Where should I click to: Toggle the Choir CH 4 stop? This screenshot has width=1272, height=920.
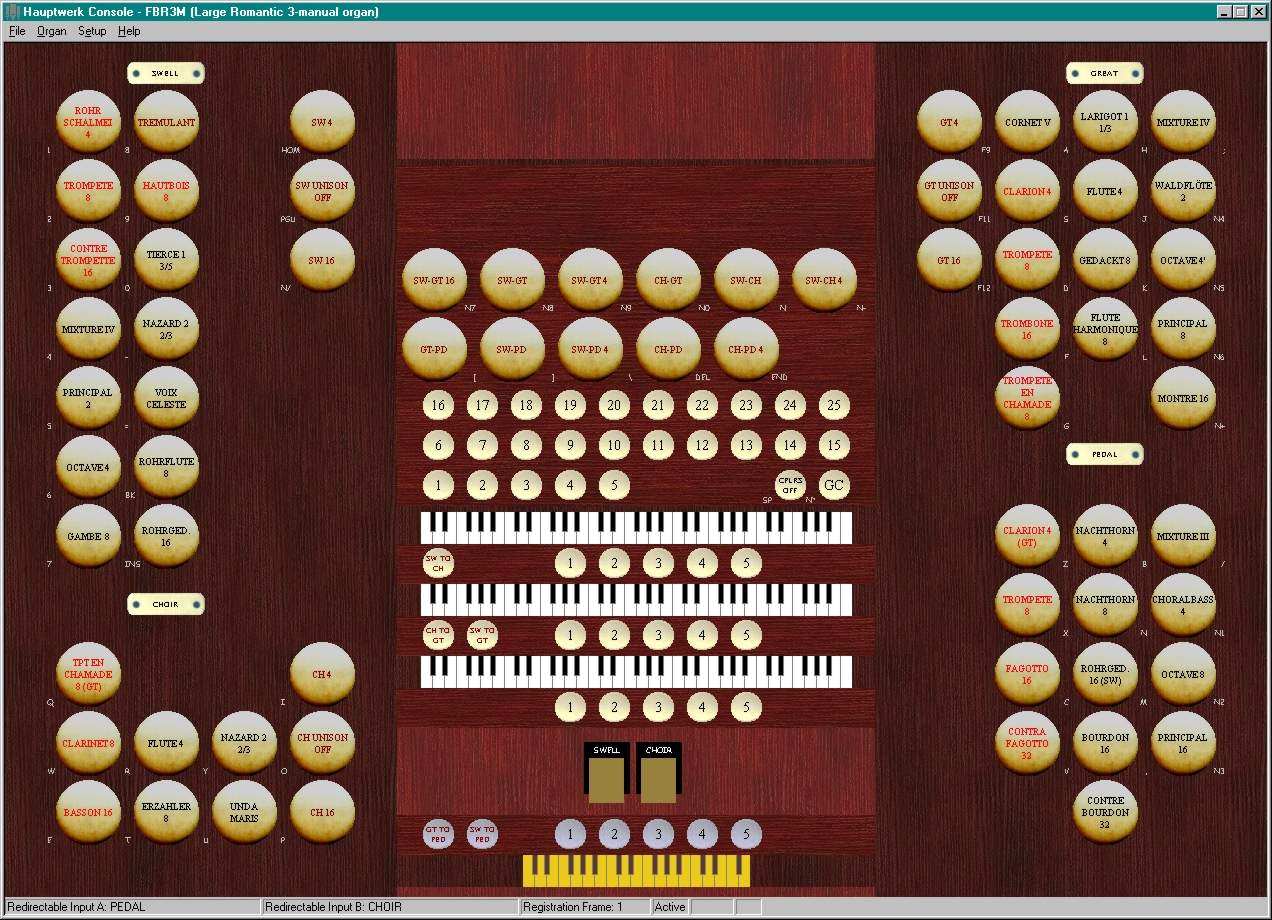coord(322,674)
